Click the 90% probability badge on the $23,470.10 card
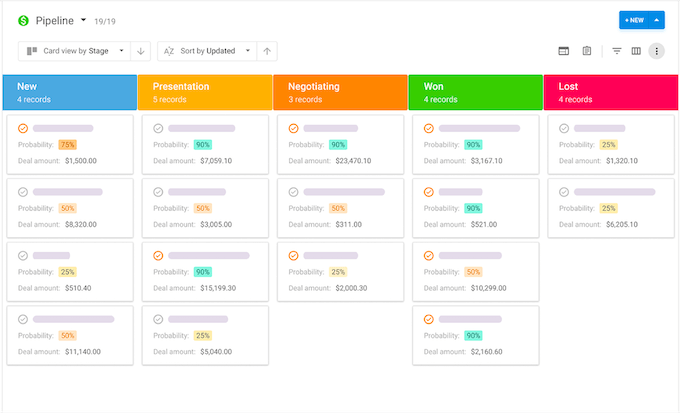This screenshot has width=680, height=413. coord(338,145)
